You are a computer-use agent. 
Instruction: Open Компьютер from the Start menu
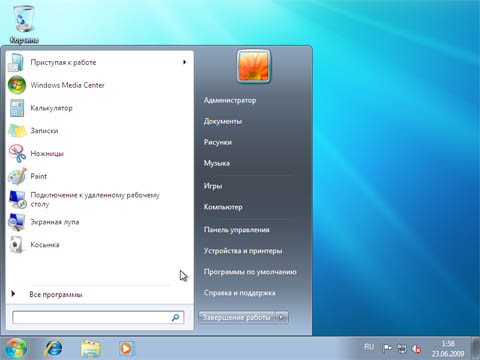[x=223, y=207]
